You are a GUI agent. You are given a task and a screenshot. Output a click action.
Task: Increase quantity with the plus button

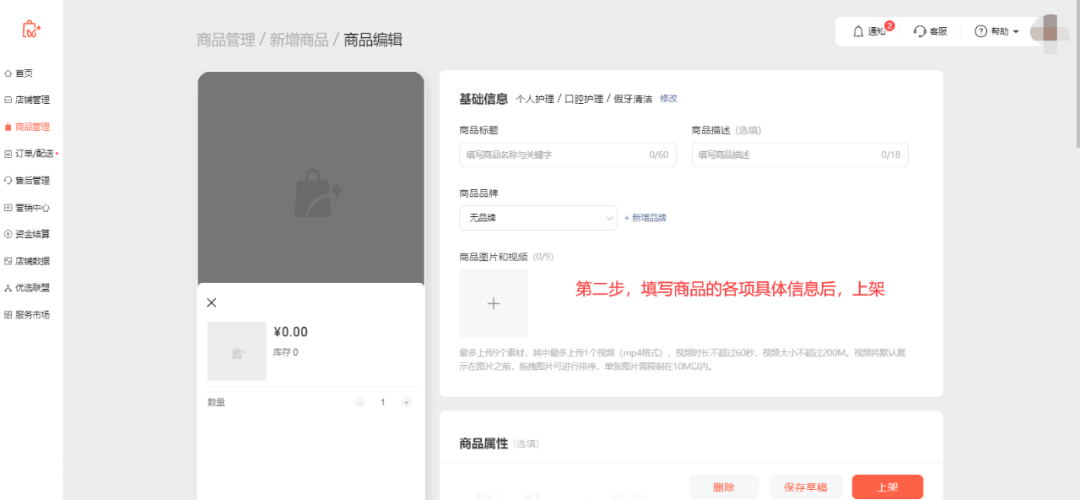click(x=406, y=402)
